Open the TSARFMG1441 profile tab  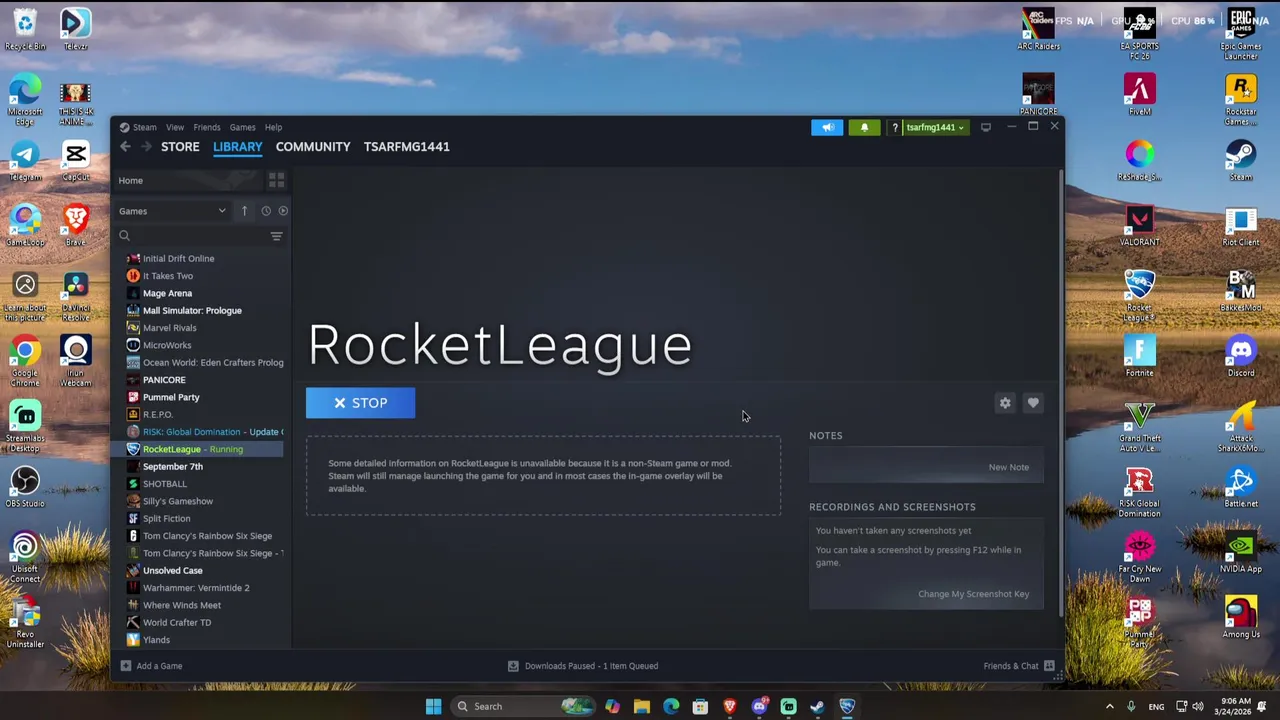(407, 147)
